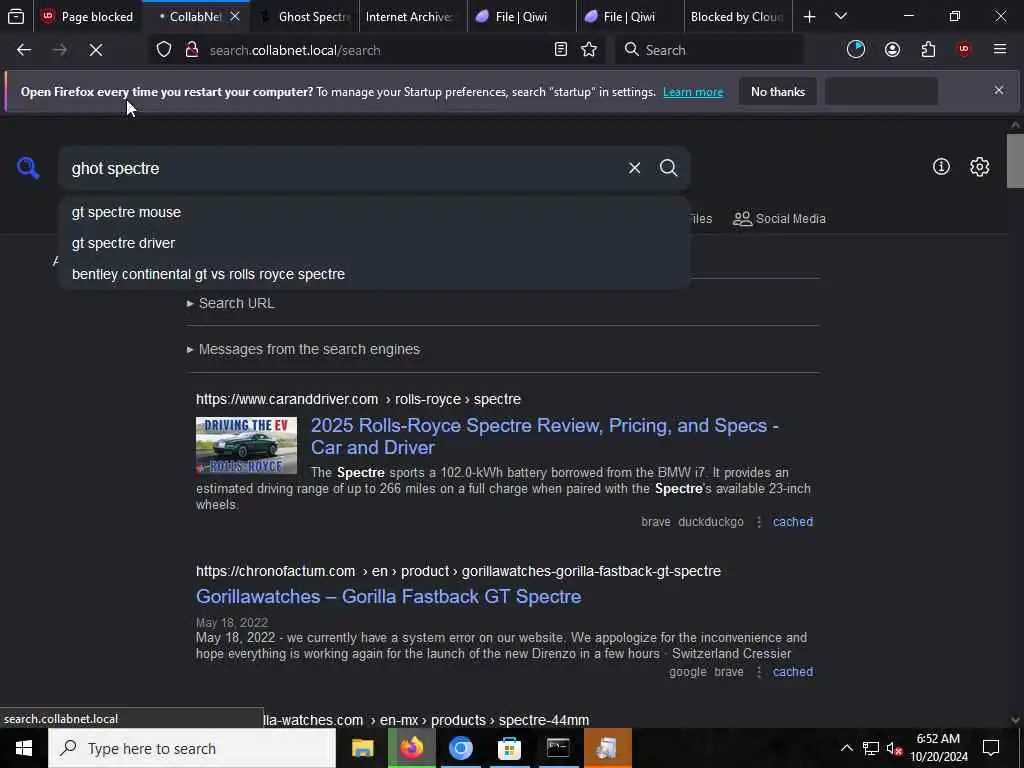
Task: Switch to the first File | Qiwi tab
Action: pyautogui.click(x=522, y=16)
